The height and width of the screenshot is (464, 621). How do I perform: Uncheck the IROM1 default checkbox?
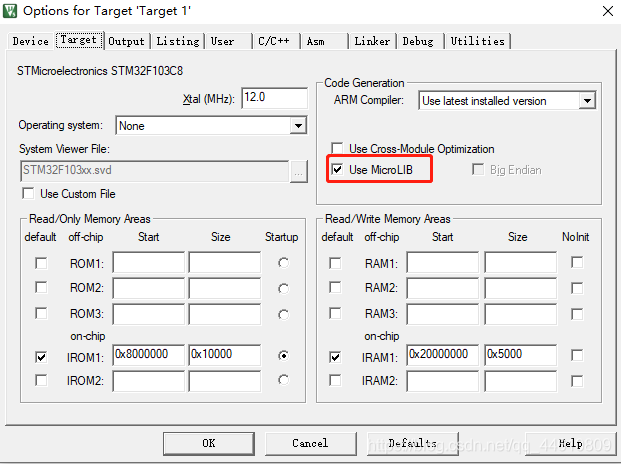pos(41,357)
